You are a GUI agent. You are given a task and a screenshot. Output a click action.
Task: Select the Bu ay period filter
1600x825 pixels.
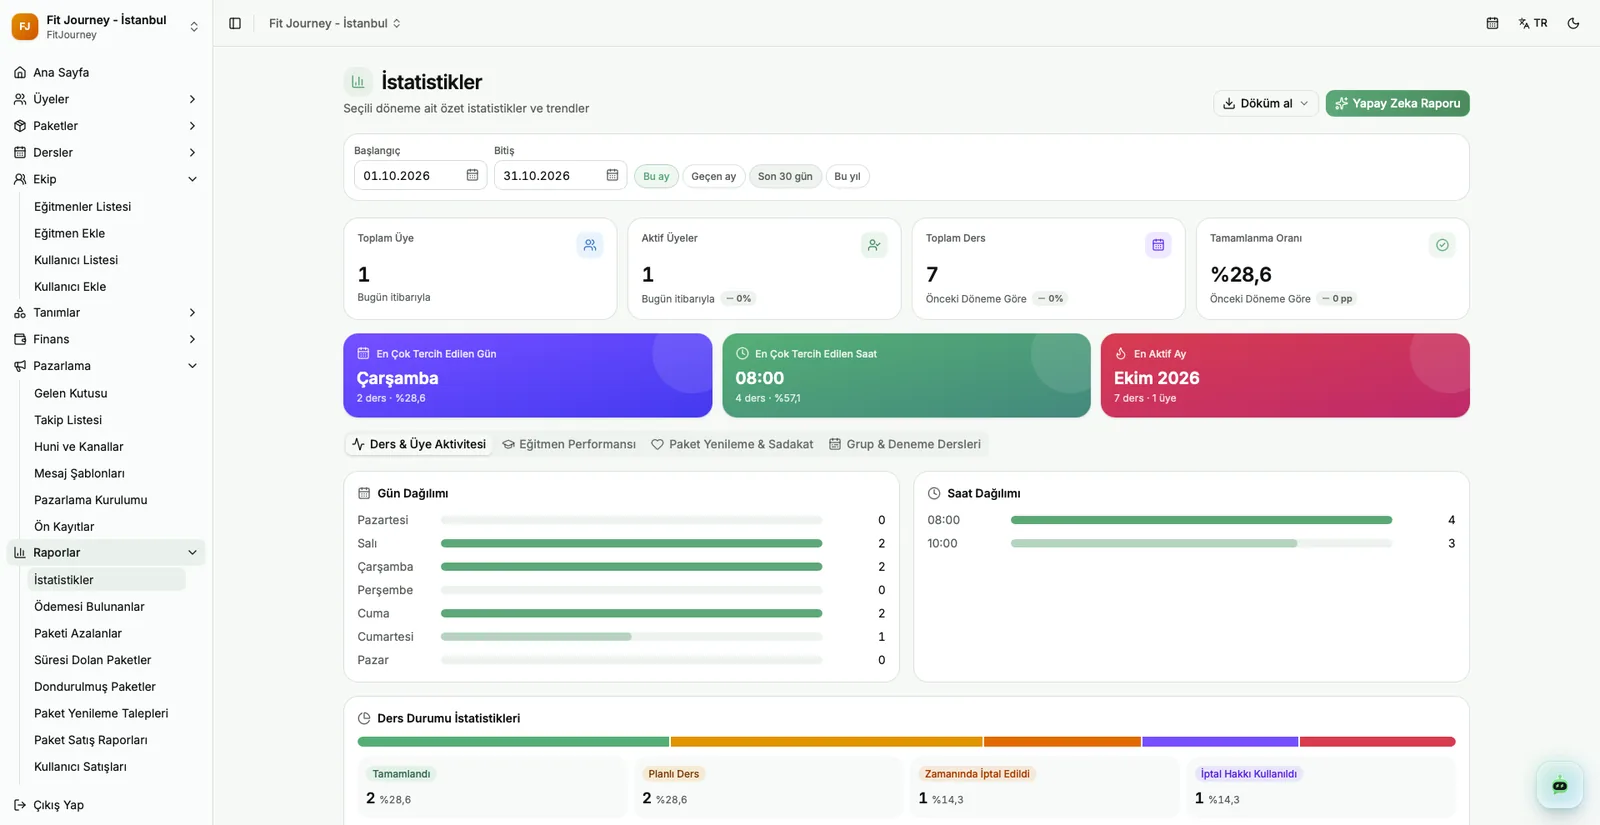(656, 176)
